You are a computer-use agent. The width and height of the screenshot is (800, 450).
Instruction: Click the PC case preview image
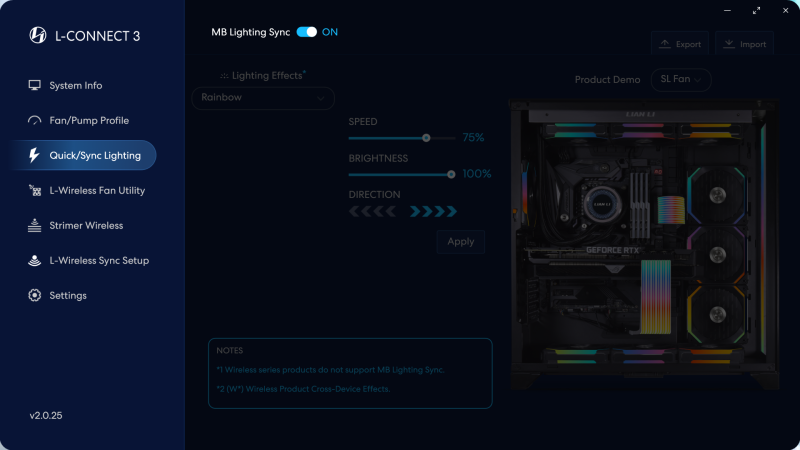[x=644, y=244]
